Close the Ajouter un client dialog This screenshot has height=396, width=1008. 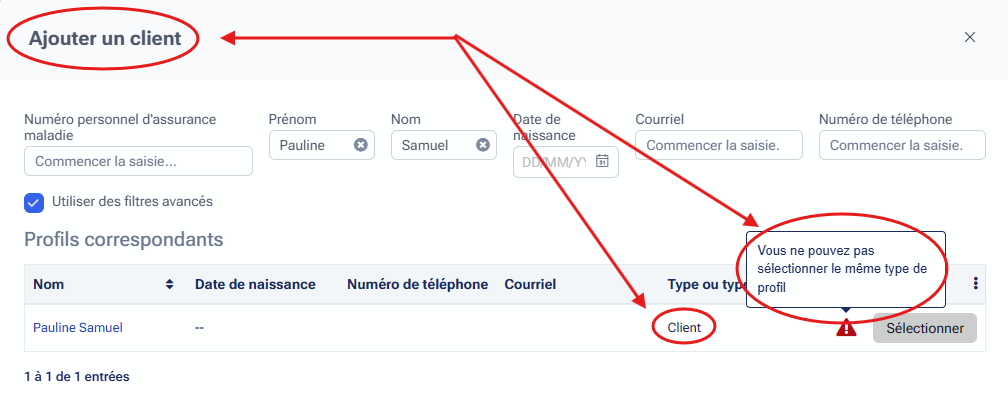click(x=970, y=37)
